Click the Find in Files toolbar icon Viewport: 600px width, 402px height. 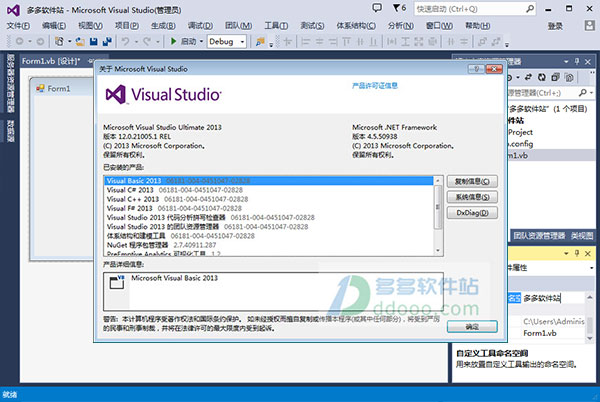[260, 41]
